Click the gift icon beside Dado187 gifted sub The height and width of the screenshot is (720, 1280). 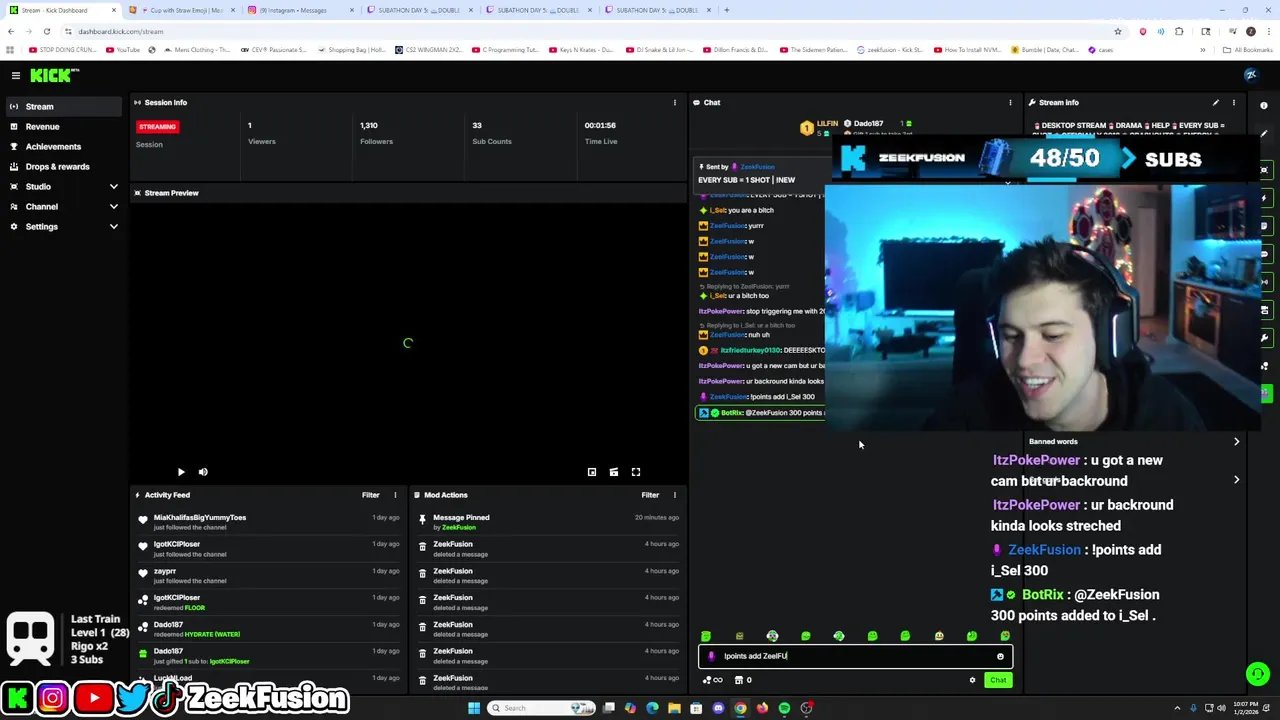tap(143, 653)
